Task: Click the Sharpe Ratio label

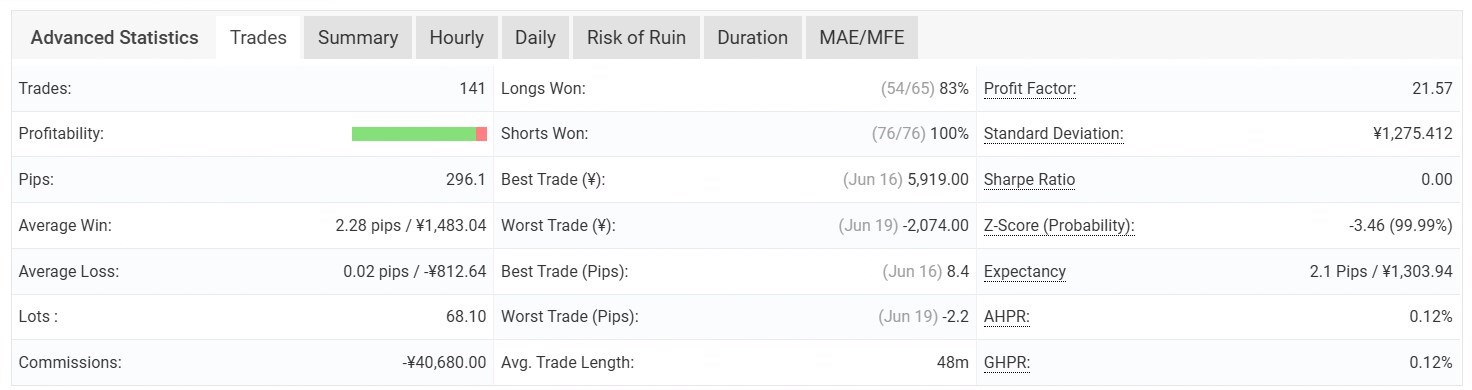Action: pos(1030,180)
